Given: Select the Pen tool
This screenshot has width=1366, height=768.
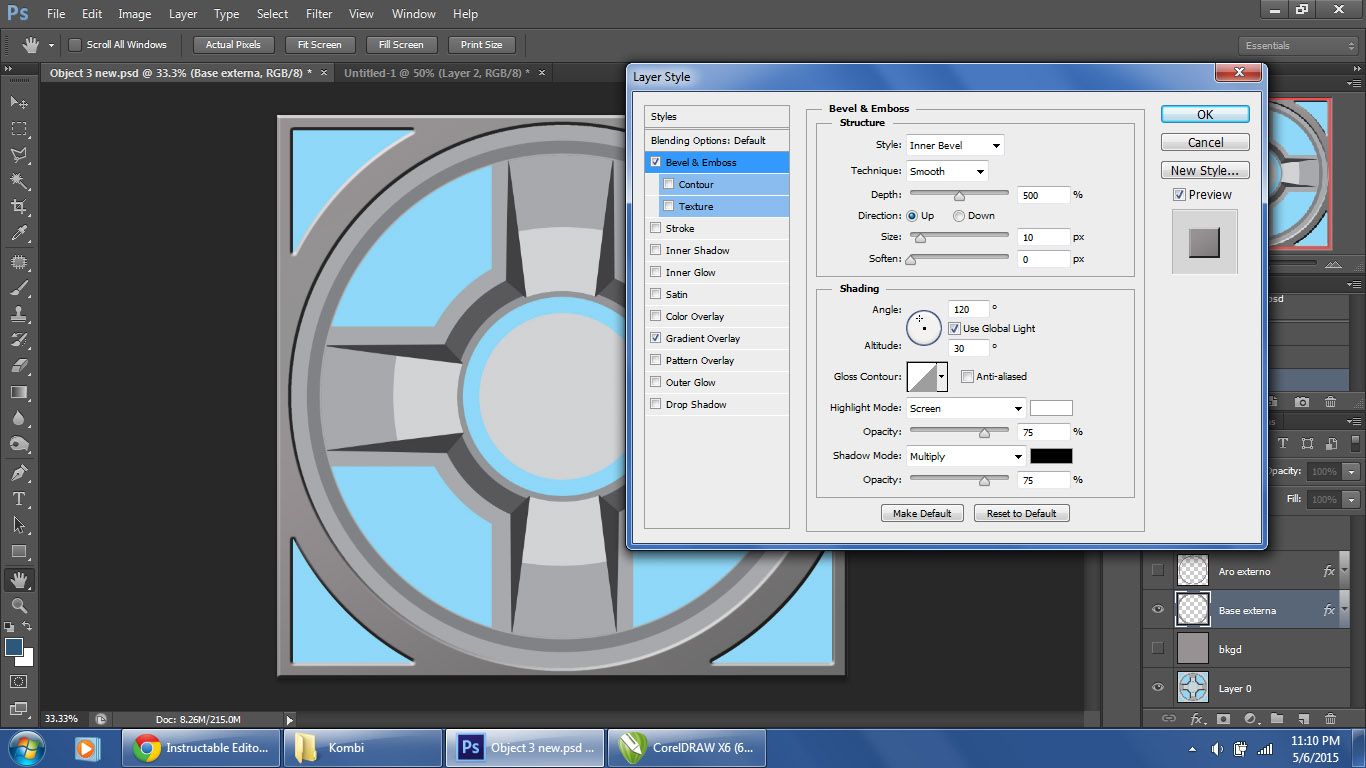Looking at the screenshot, I should tap(18, 472).
